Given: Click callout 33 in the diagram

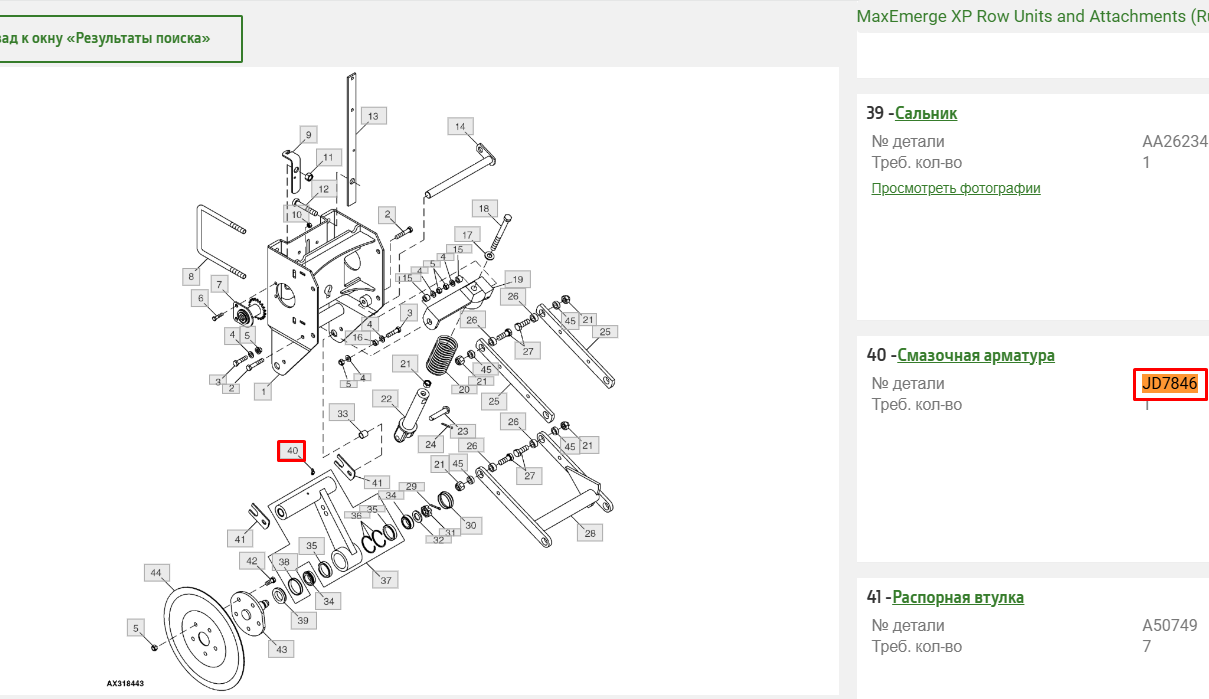Looking at the screenshot, I should tap(342, 413).
